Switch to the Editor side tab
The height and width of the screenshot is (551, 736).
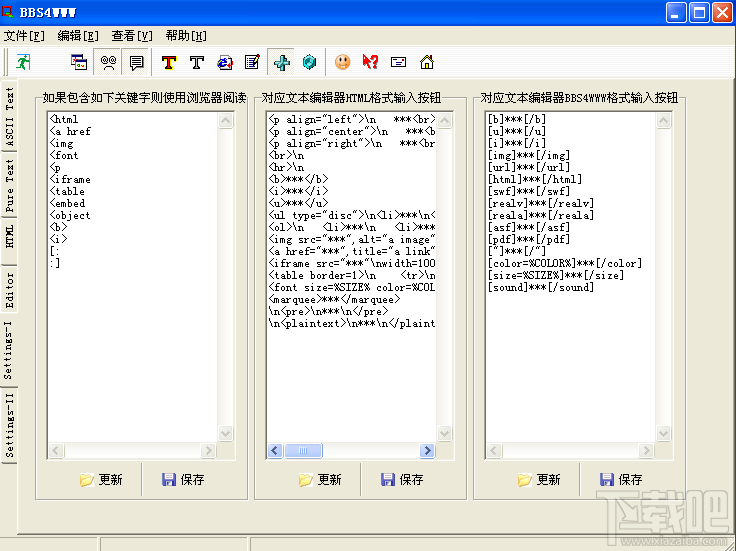coord(9,291)
